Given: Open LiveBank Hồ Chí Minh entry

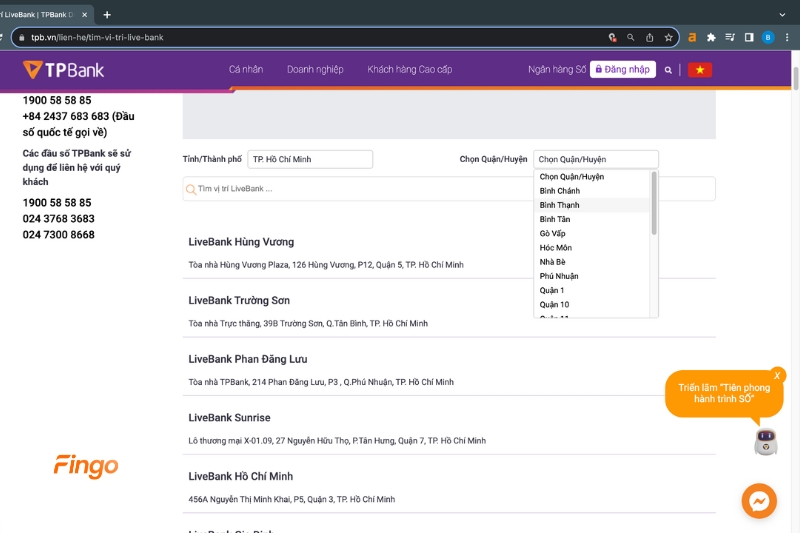Looking at the screenshot, I should click(x=240, y=476).
